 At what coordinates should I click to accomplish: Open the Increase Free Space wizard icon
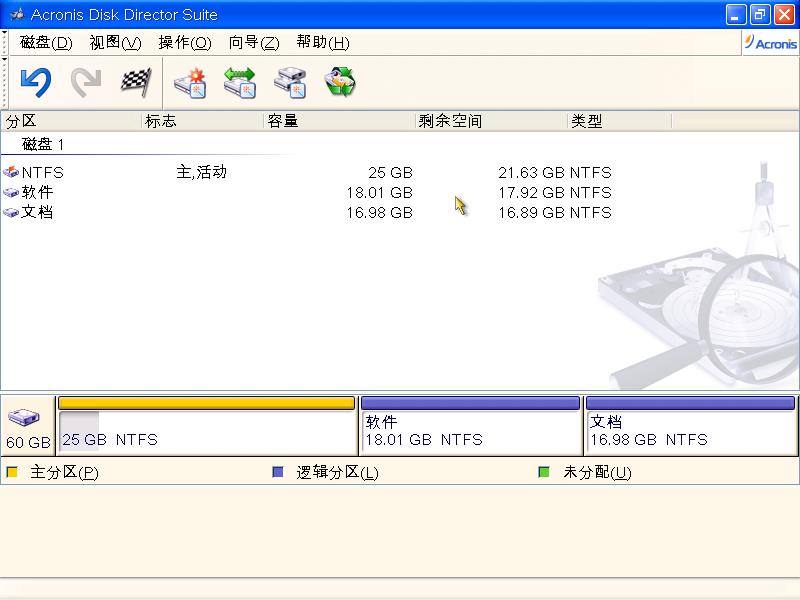pyautogui.click(x=240, y=82)
